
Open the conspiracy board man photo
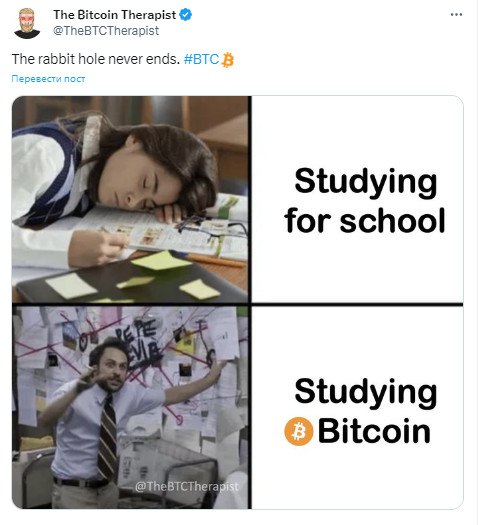click(x=130, y=407)
